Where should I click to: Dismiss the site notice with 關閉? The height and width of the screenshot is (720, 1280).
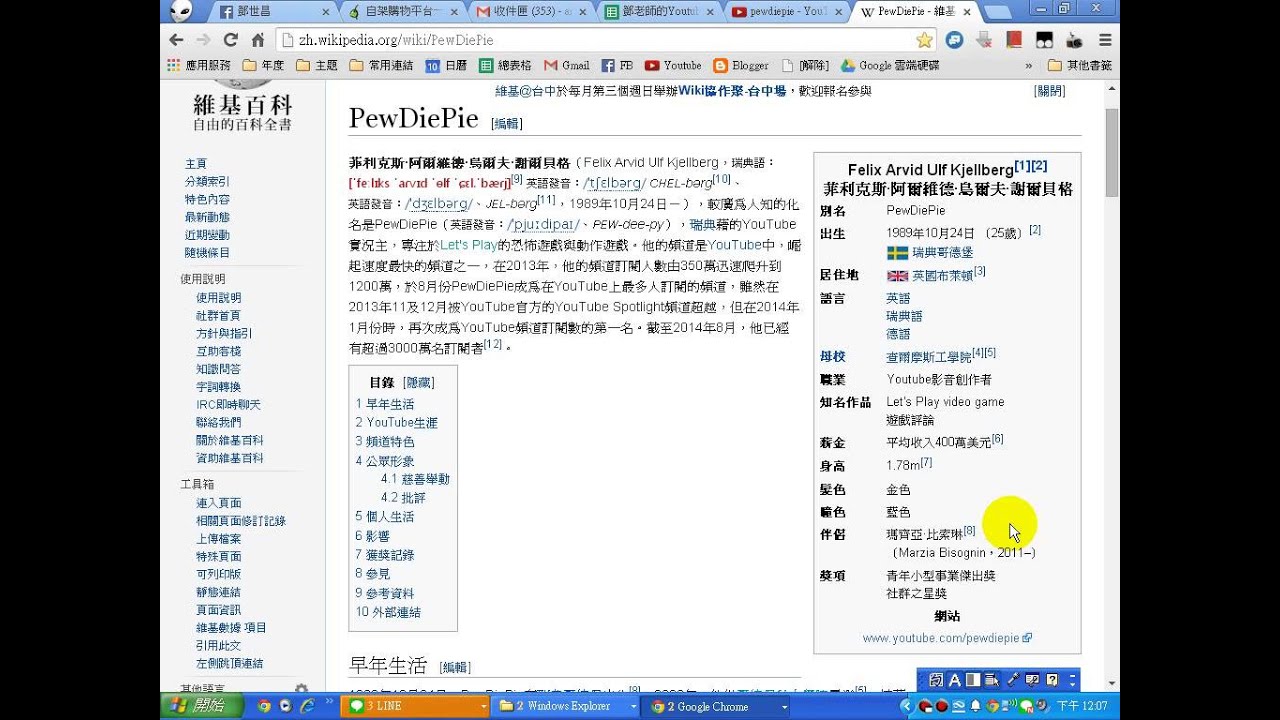[x=1050, y=91]
